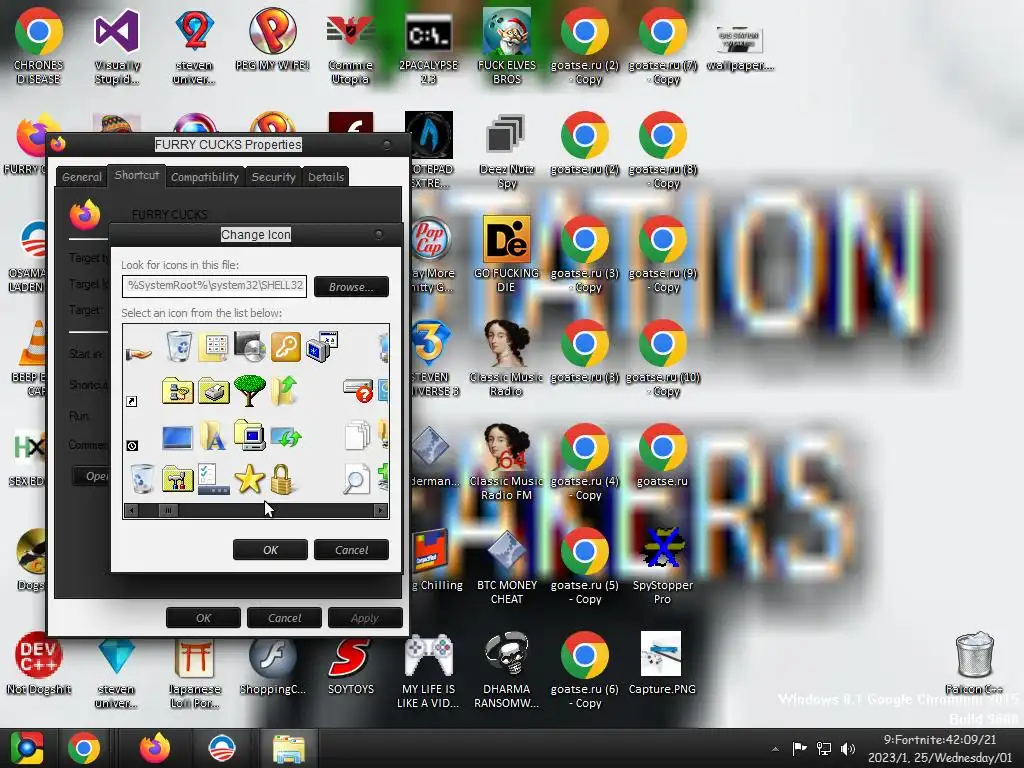Open SpyStopper Pro desktop icon

[x=662, y=566]
